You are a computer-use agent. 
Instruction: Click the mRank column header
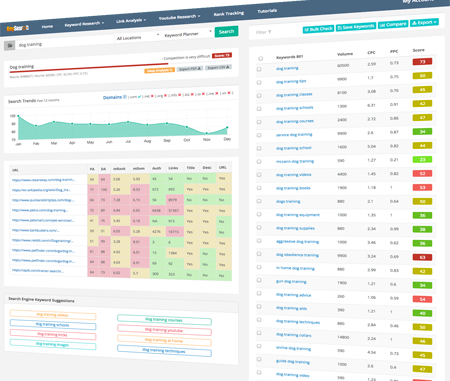(x=119, y=169)
